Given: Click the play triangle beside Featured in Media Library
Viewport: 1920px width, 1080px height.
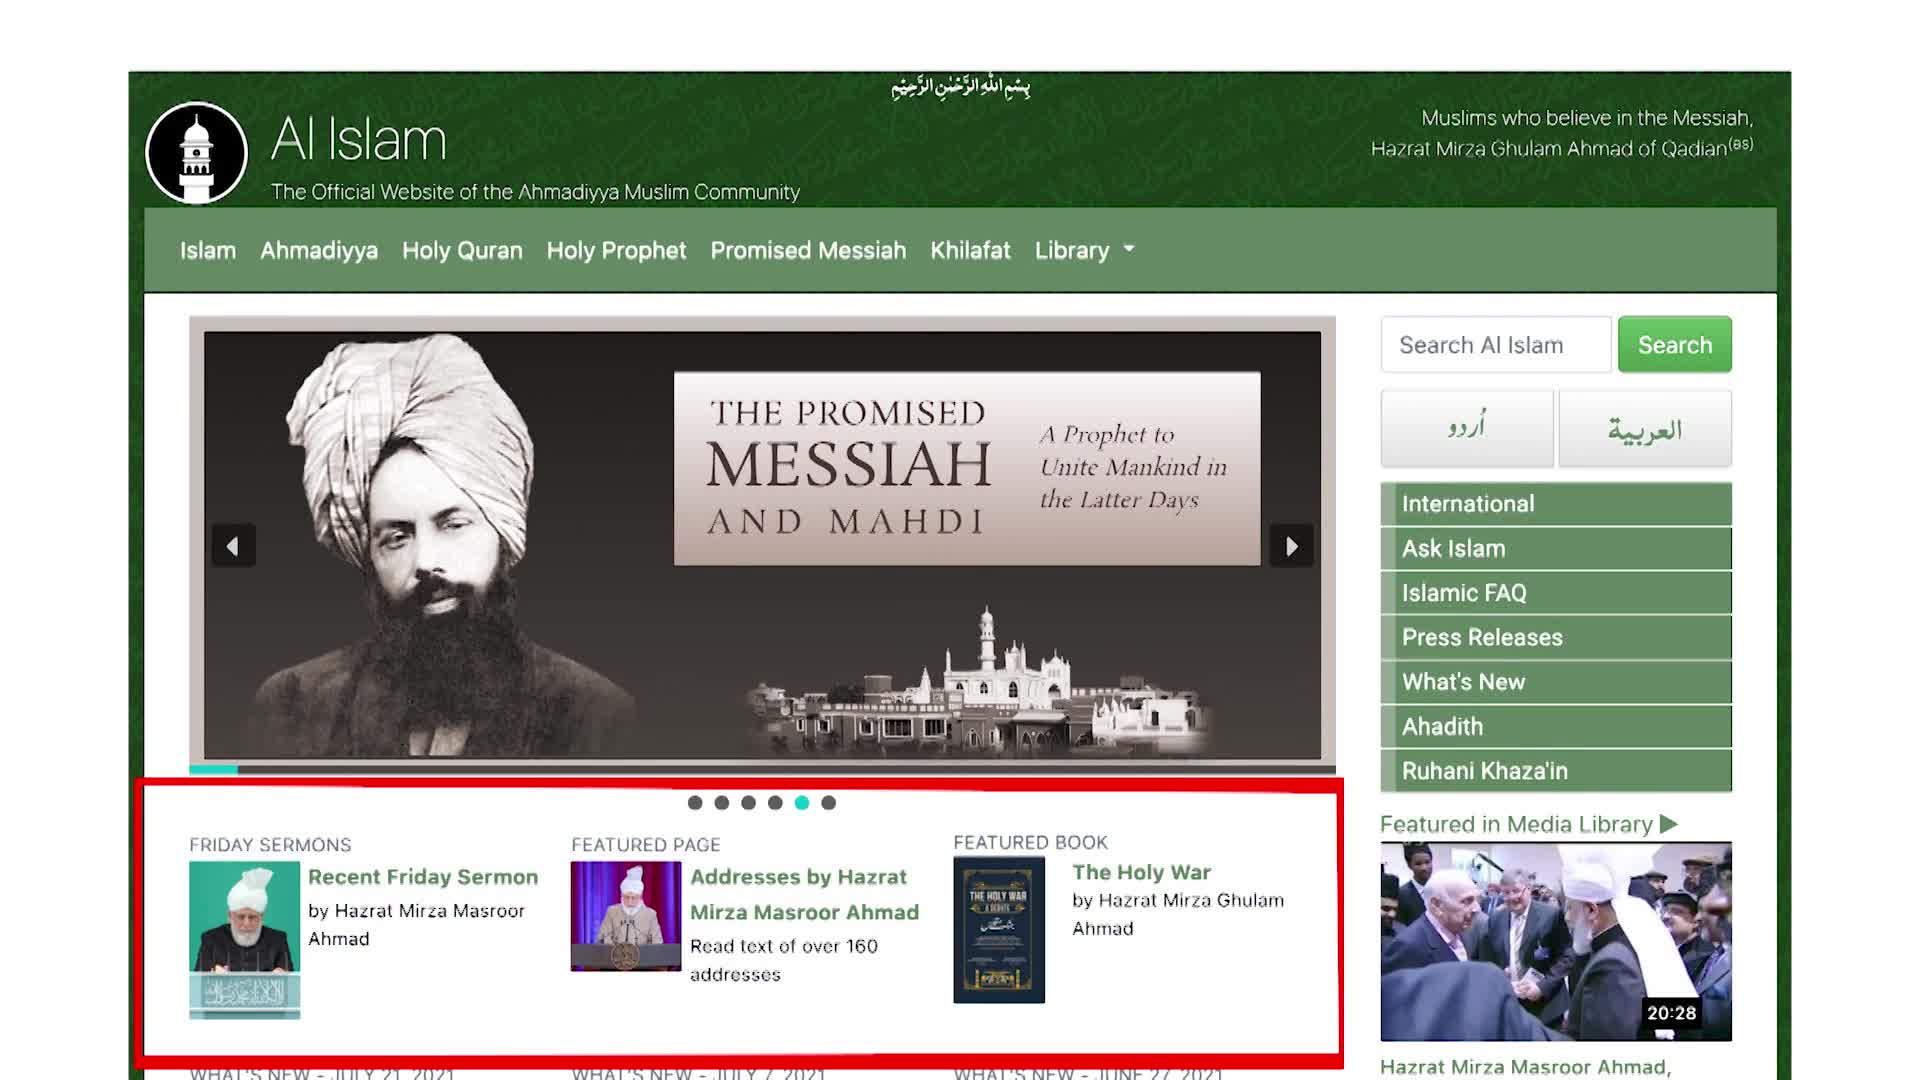Looking at the screenshot, I should coord(1668,824).
